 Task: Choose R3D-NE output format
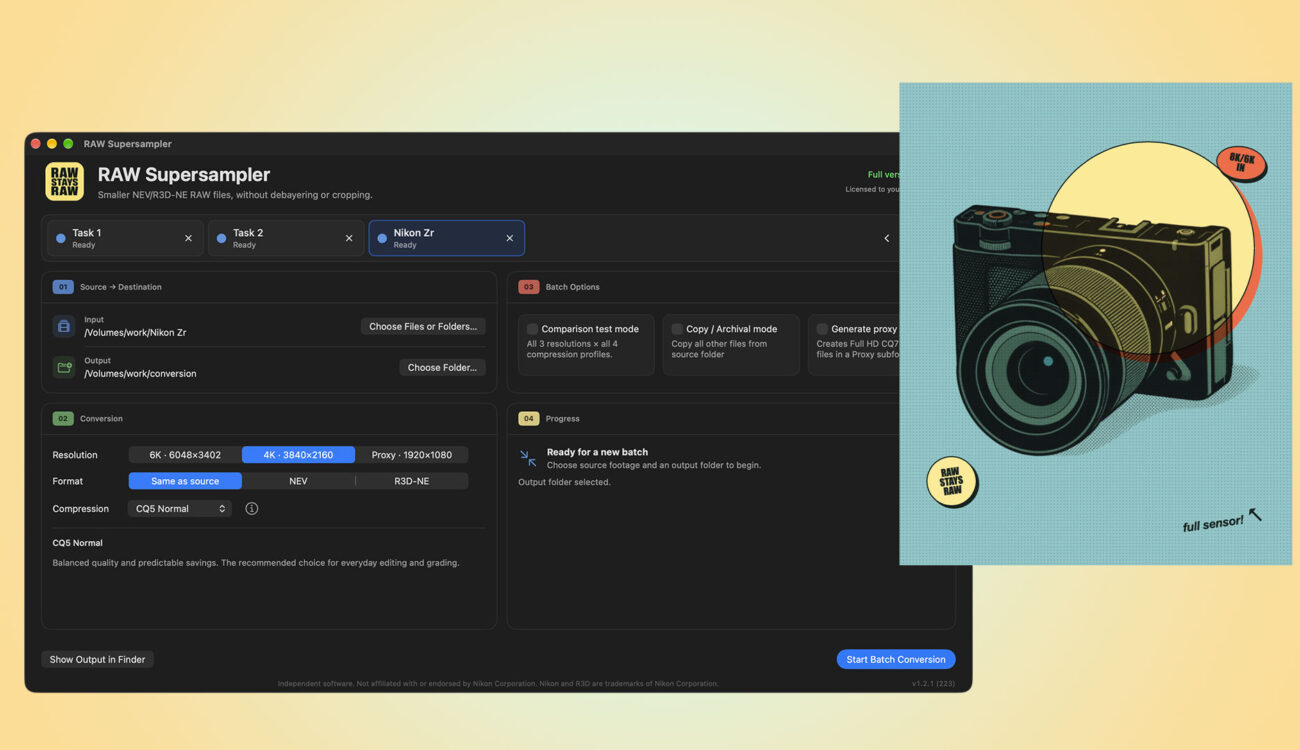click(412, 481)
